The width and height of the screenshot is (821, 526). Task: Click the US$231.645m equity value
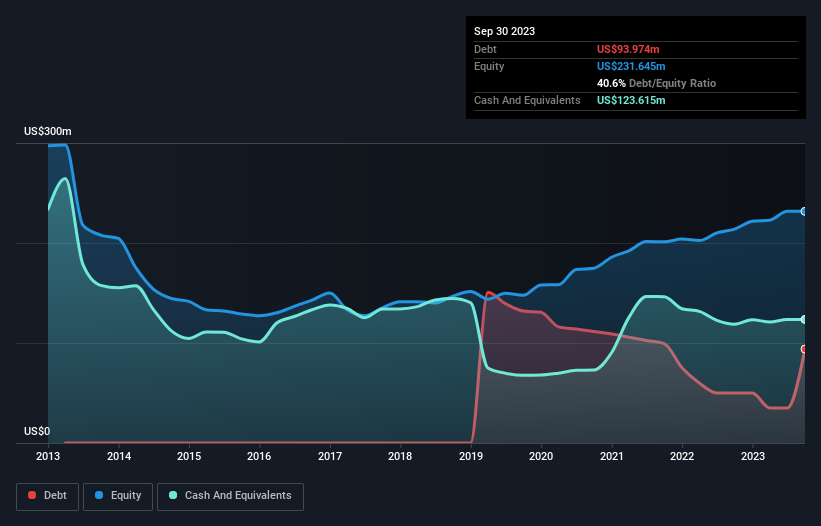[631, 66]
